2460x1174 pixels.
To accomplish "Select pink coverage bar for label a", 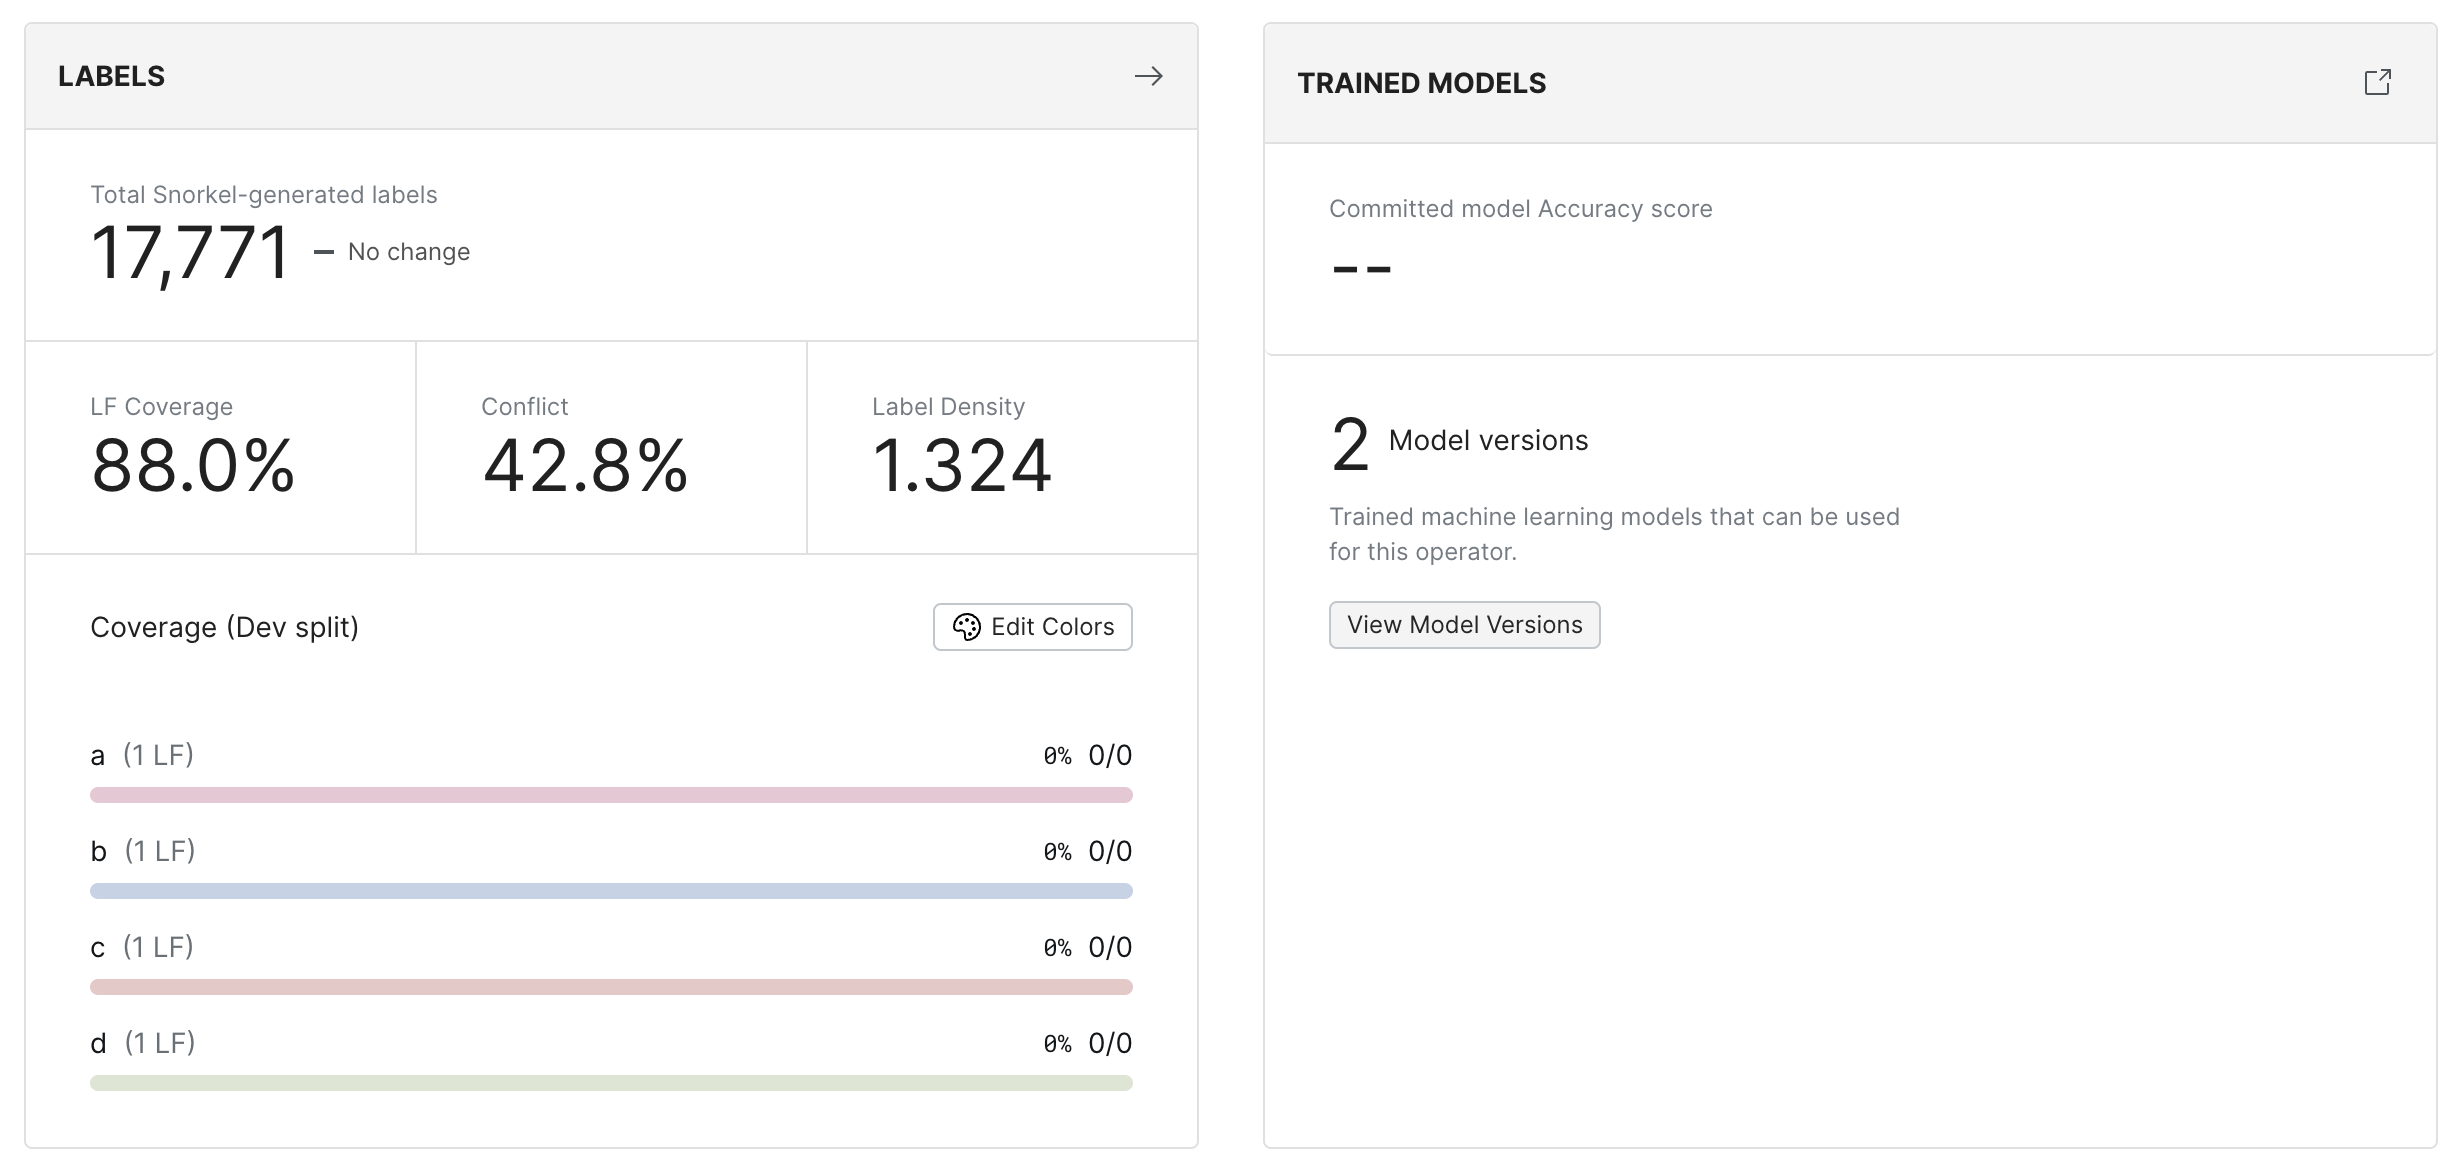I will [x=611, y=795].
